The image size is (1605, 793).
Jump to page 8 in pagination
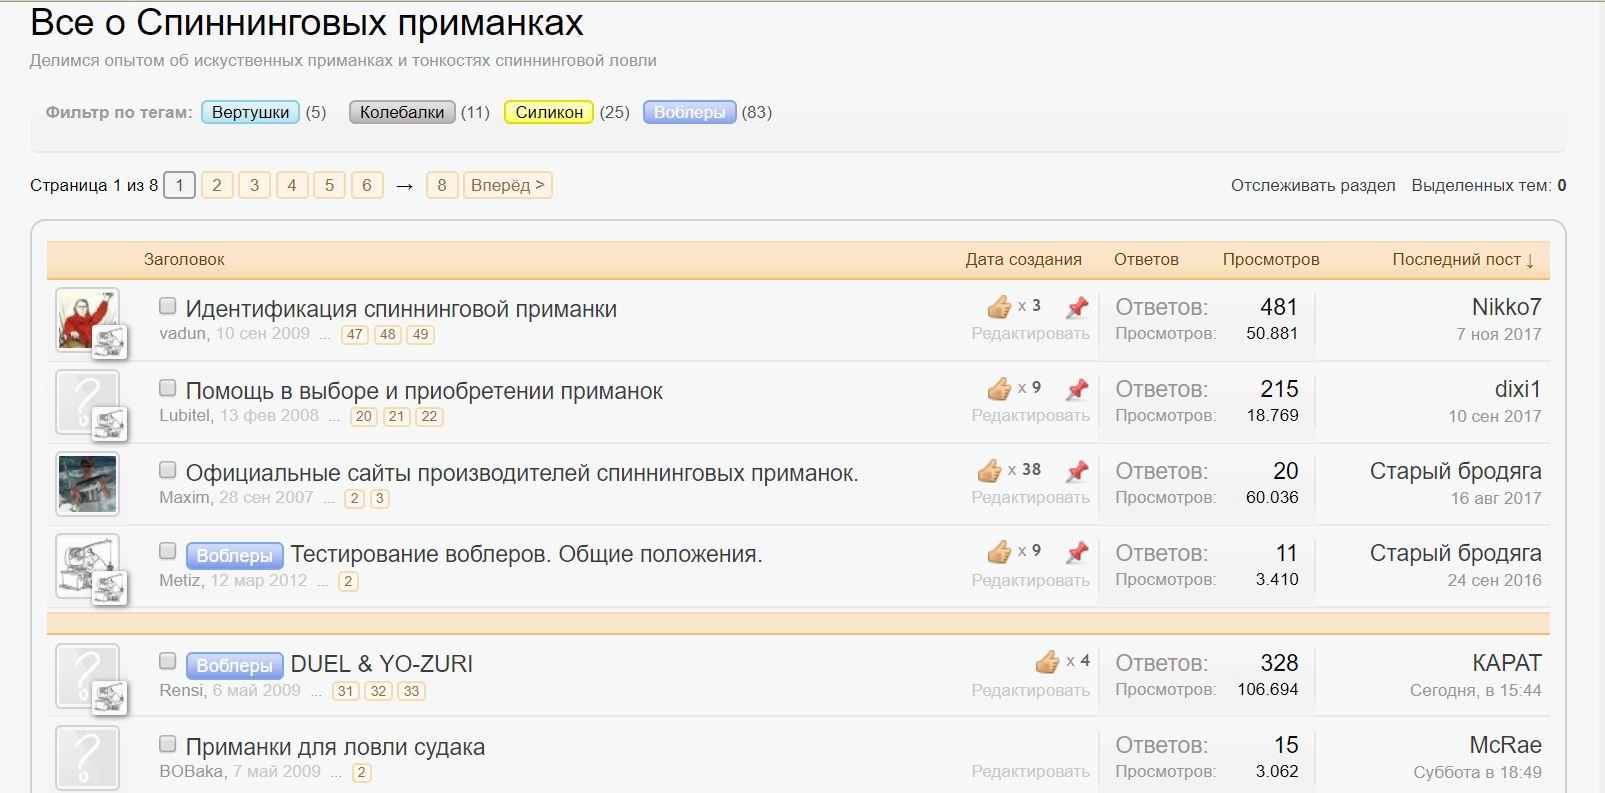(442, 186)
